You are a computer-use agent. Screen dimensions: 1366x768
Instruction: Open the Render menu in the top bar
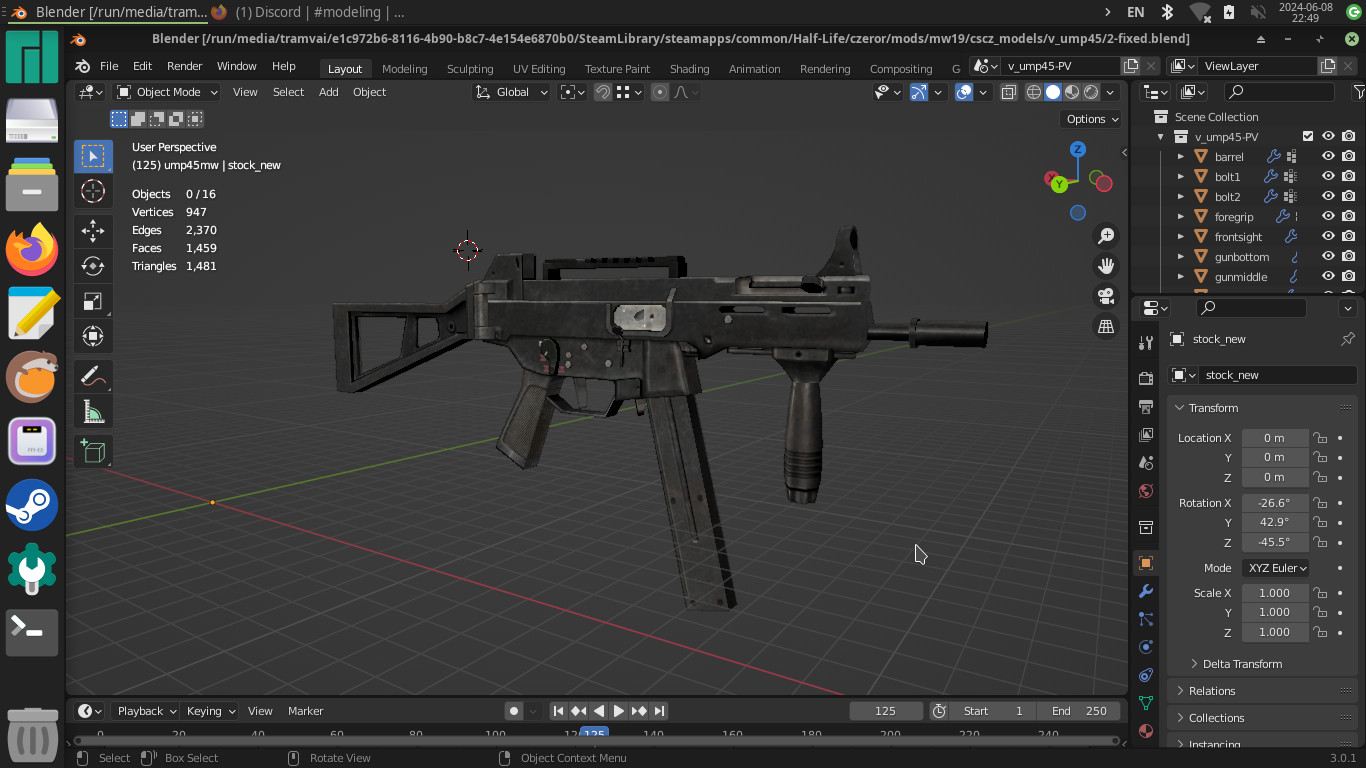tap(184, 65)
